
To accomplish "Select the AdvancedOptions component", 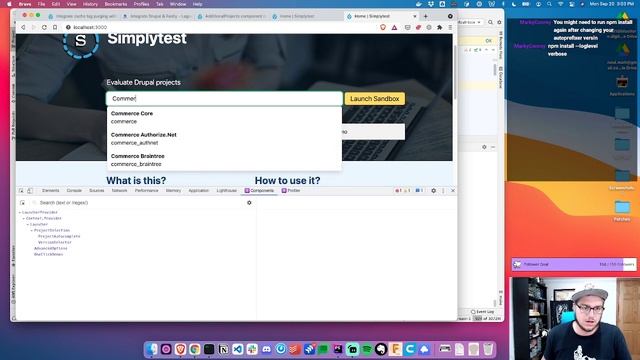I will (x=51, y=248).
